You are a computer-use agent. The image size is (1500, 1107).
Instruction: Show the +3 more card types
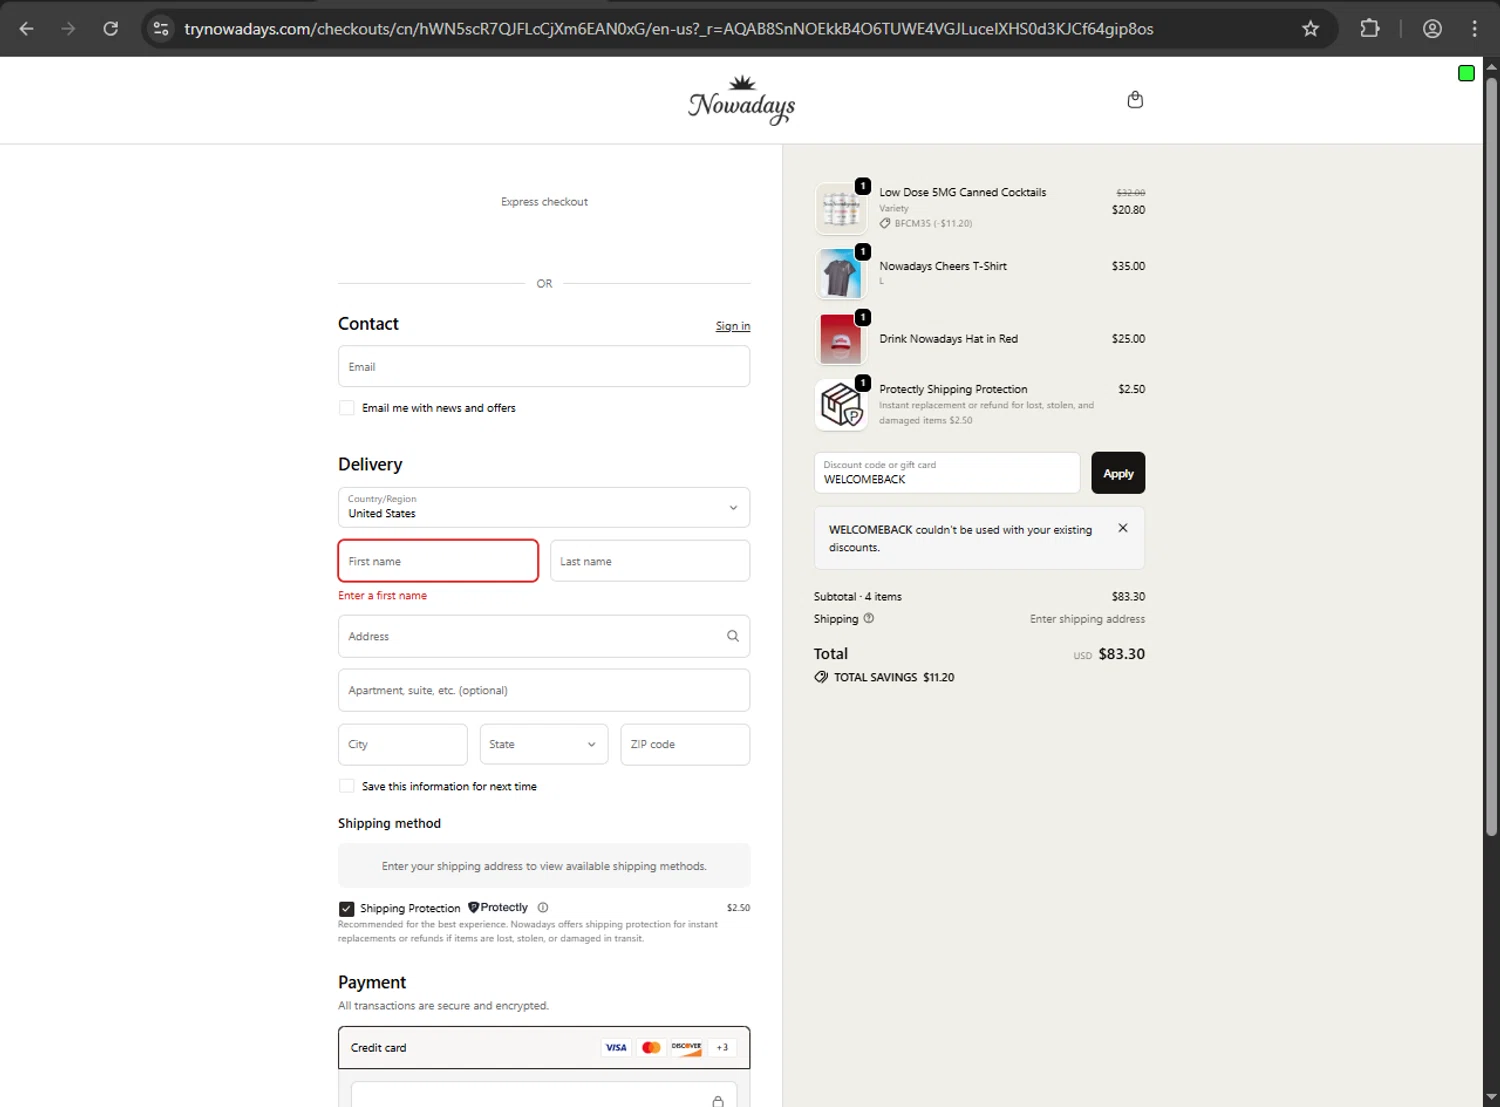point(722,1048)
